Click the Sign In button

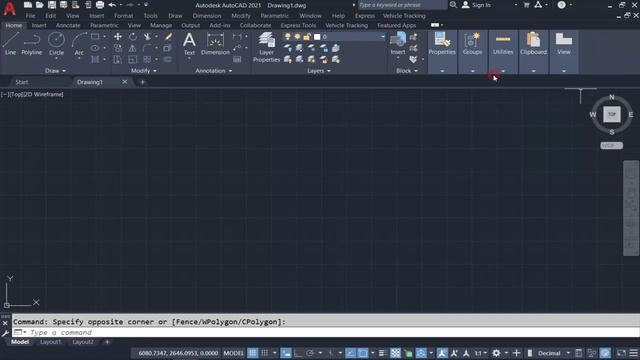pos(476,5)
